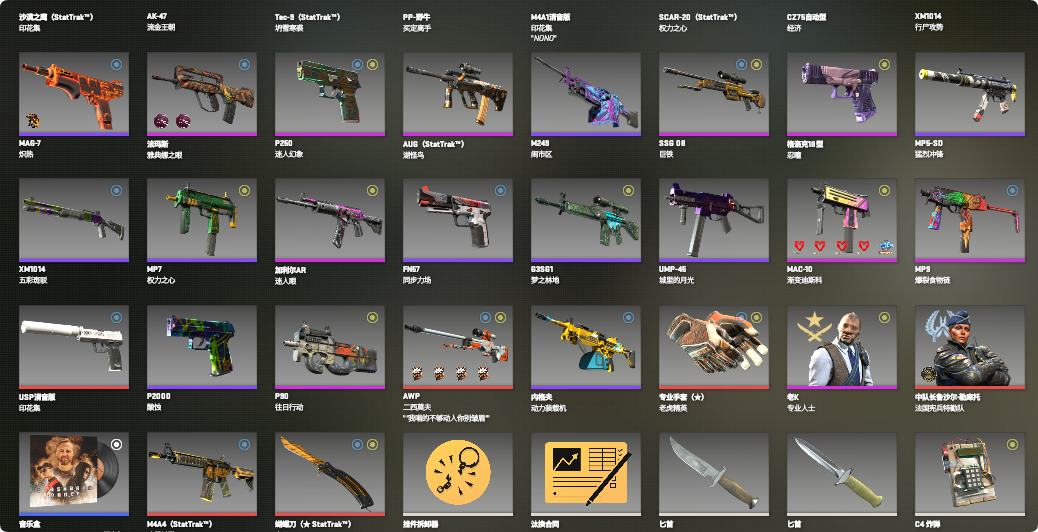The image size is (1038, 532).
Task: Click first heart sticker on MAC-10 渐变迪斯科
Action: pyautogui.click(x=799, y=246)
